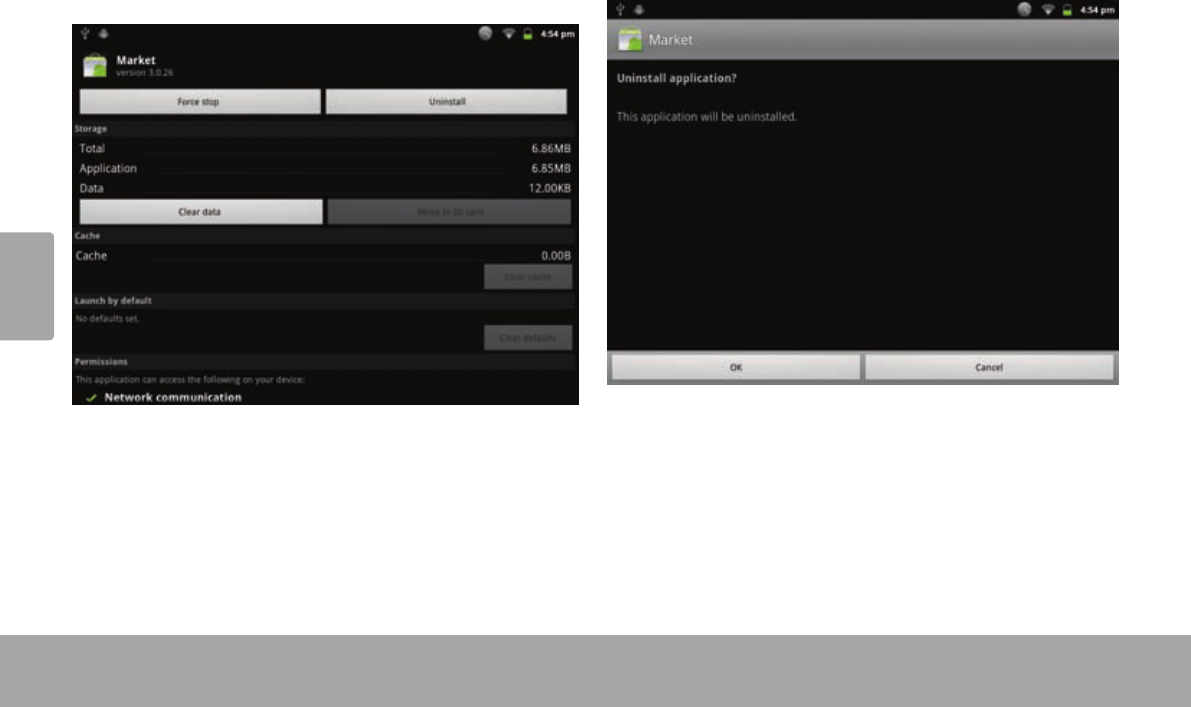Click the 4:54 pm clock in the right screen
Image resolution: width=1191 pixels, height=707 pixels.
[x=1097, y=11]
